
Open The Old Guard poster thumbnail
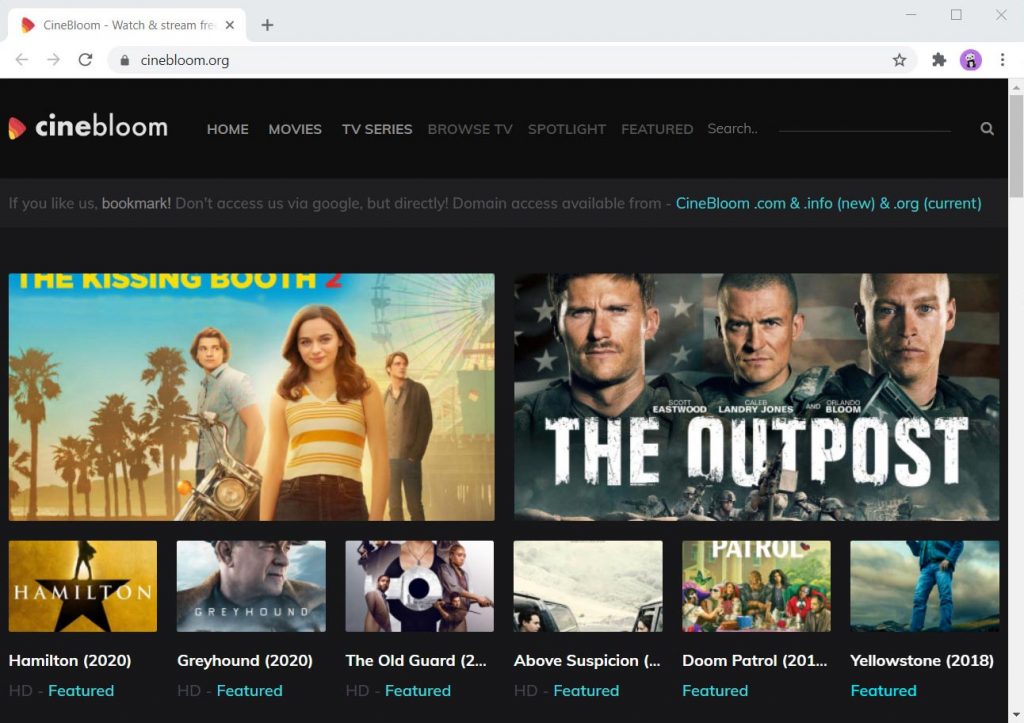coord(420,586)
